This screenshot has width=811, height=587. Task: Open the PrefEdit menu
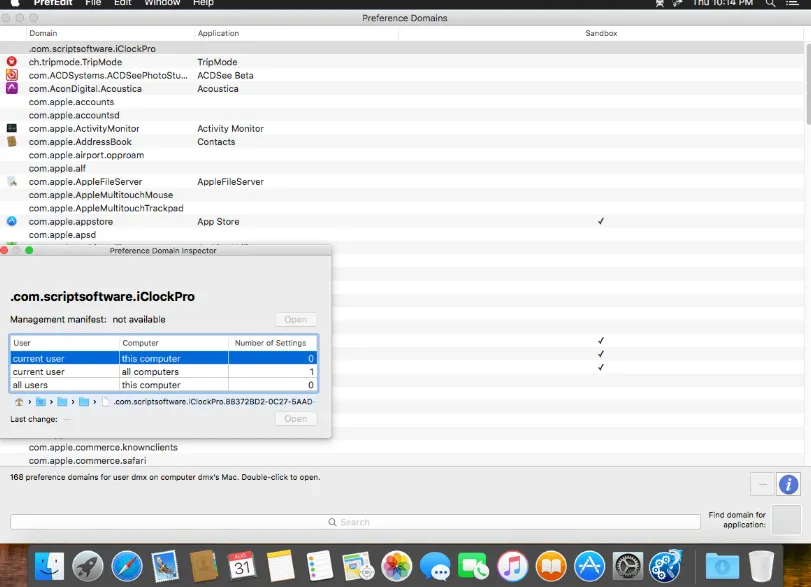click(53, 3)
